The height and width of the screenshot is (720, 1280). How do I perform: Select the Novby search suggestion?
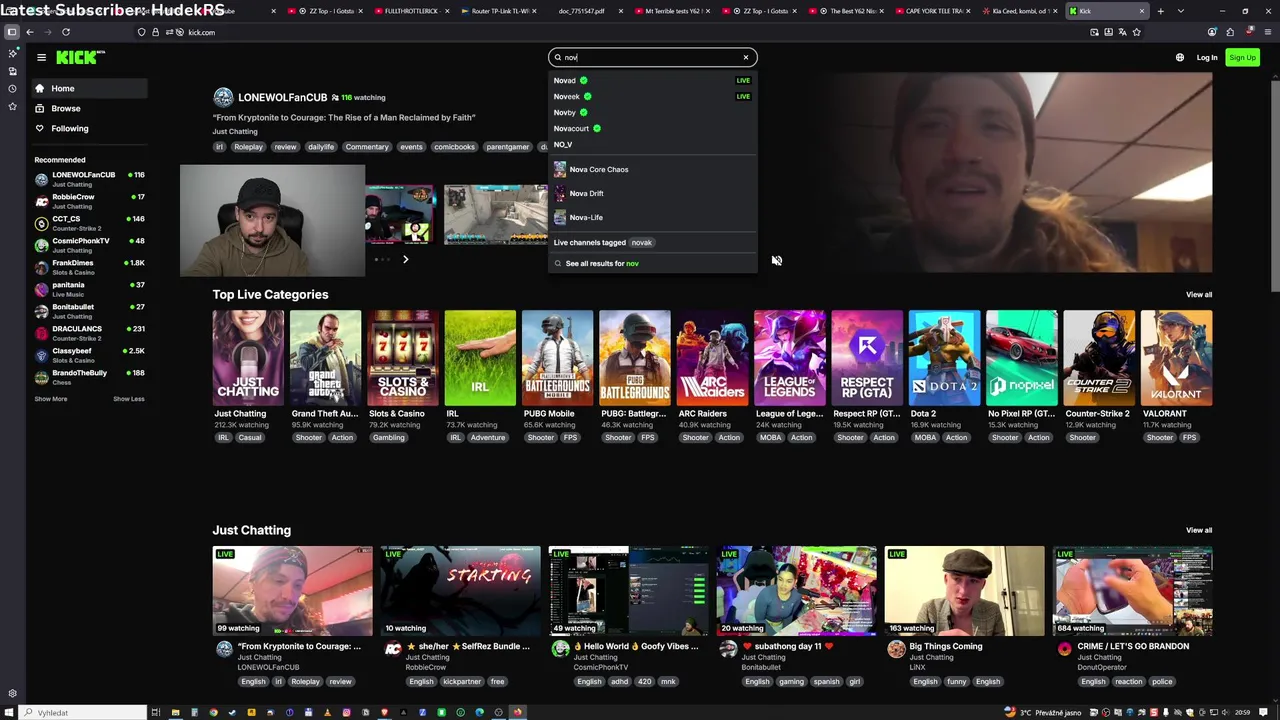click(652, 112)
